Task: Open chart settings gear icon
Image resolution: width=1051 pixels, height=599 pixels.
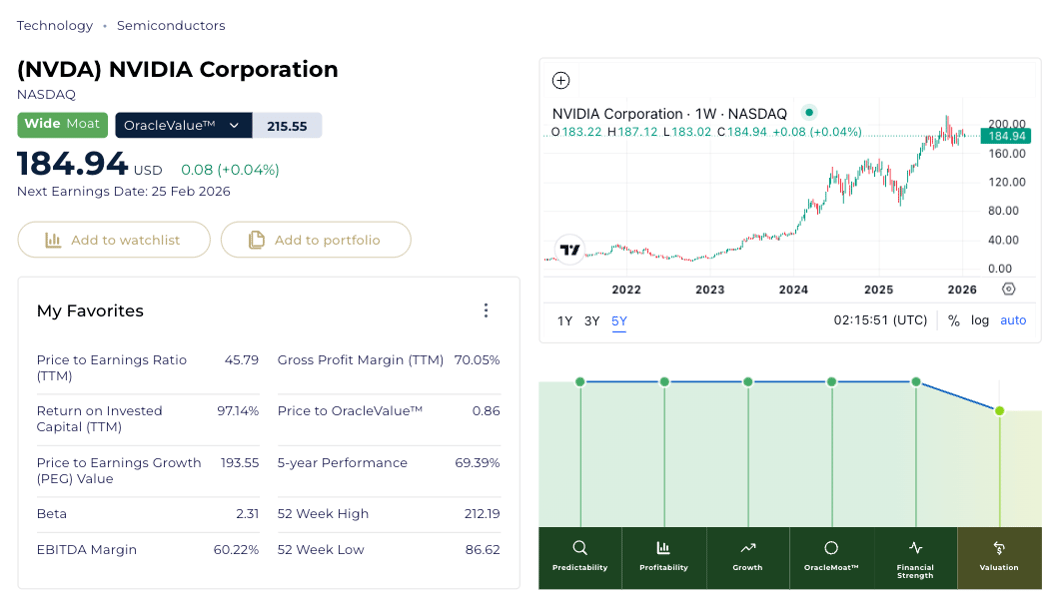Action: coord(1008,289)
